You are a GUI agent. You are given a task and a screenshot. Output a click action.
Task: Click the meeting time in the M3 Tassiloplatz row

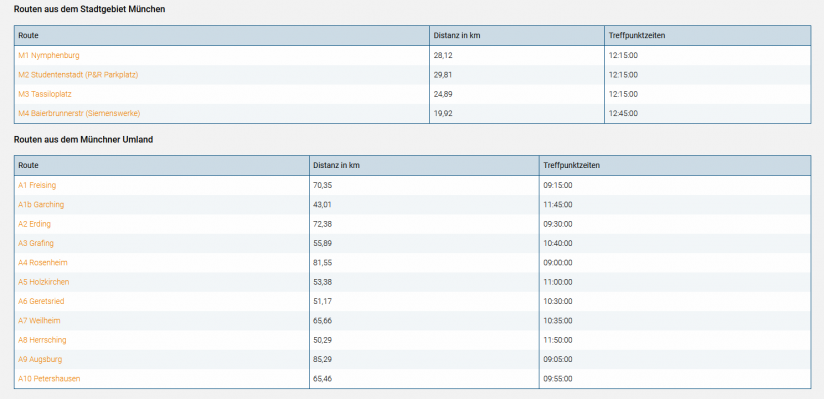(623, 94)
